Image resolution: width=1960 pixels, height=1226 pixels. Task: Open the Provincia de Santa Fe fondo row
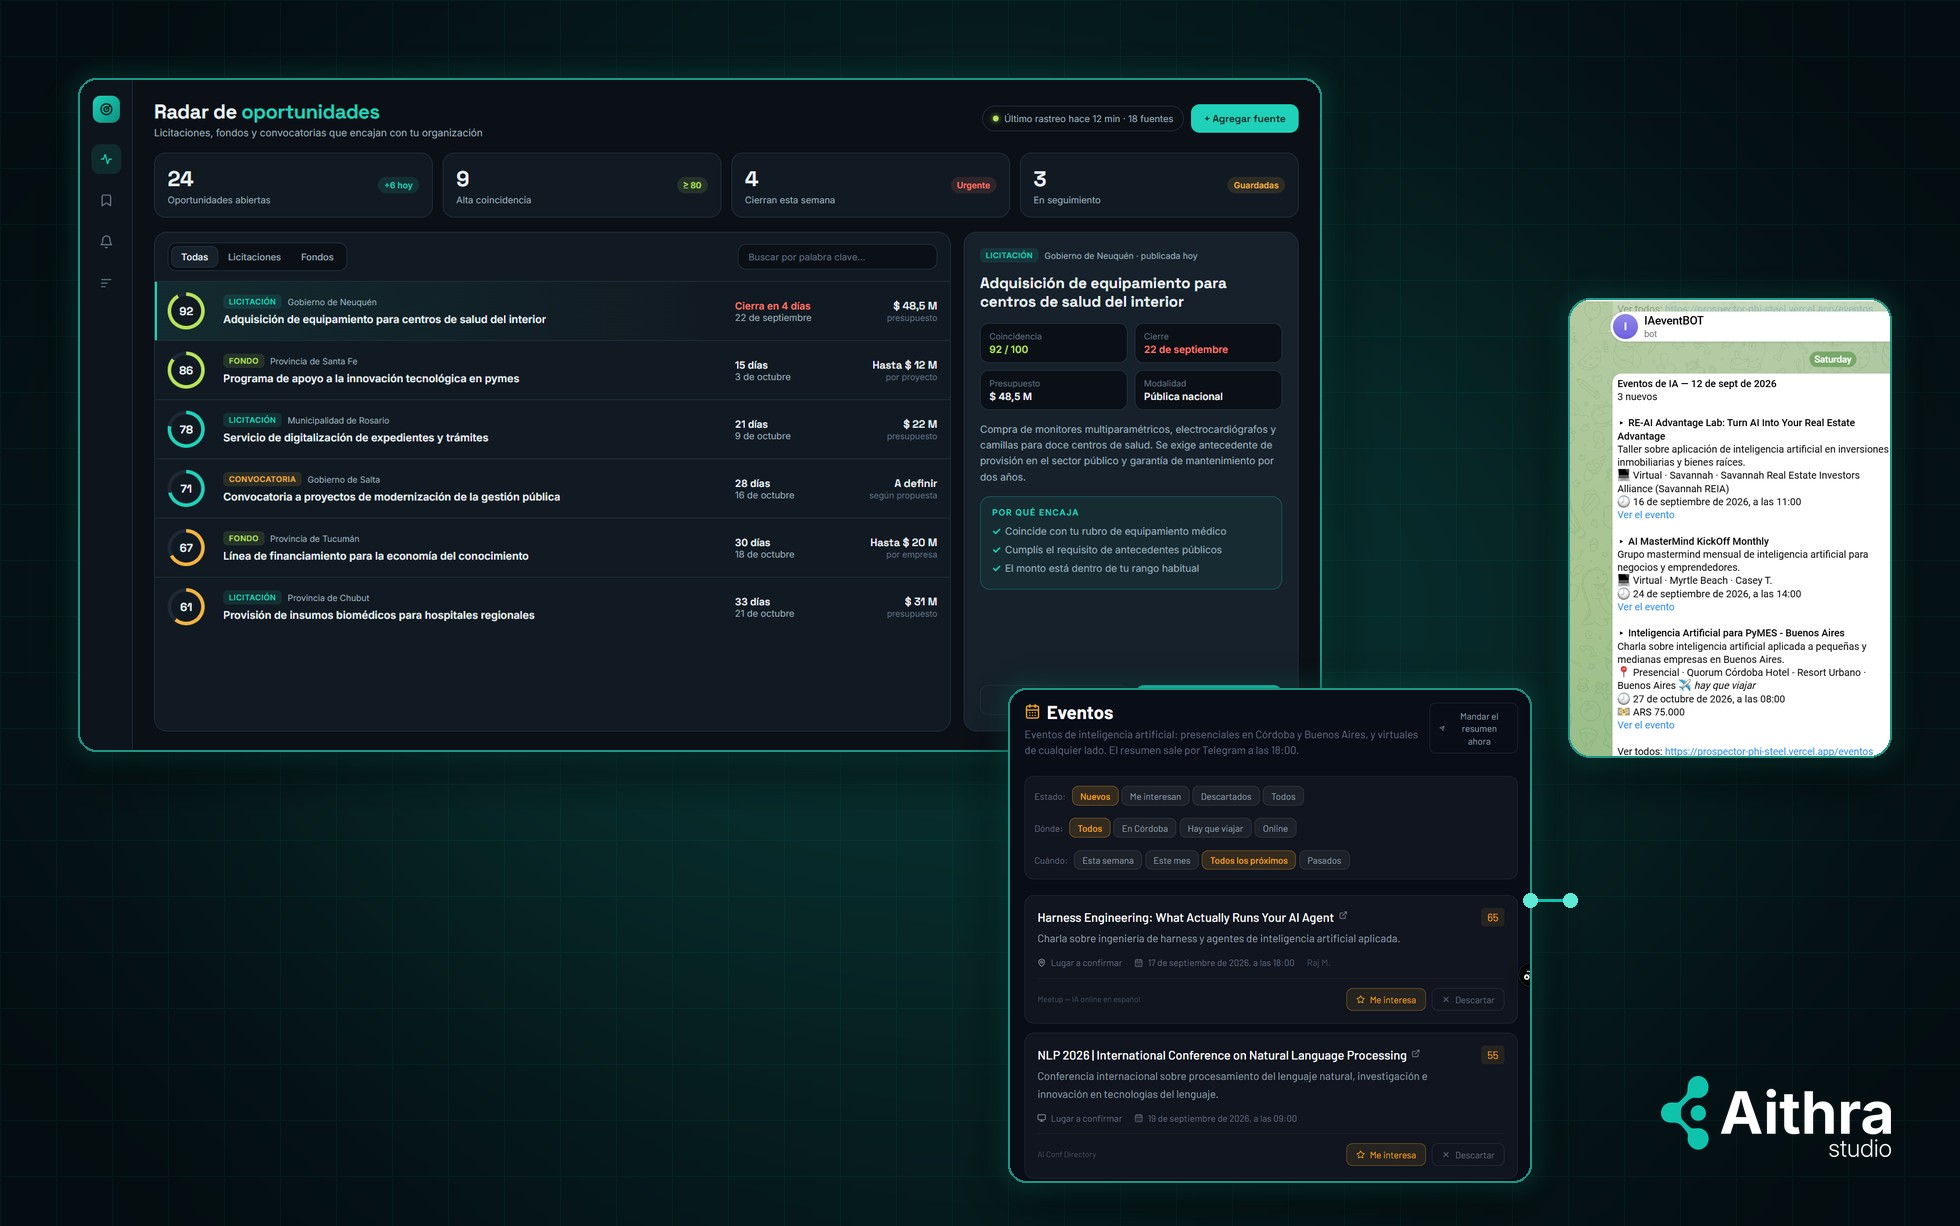552,370
